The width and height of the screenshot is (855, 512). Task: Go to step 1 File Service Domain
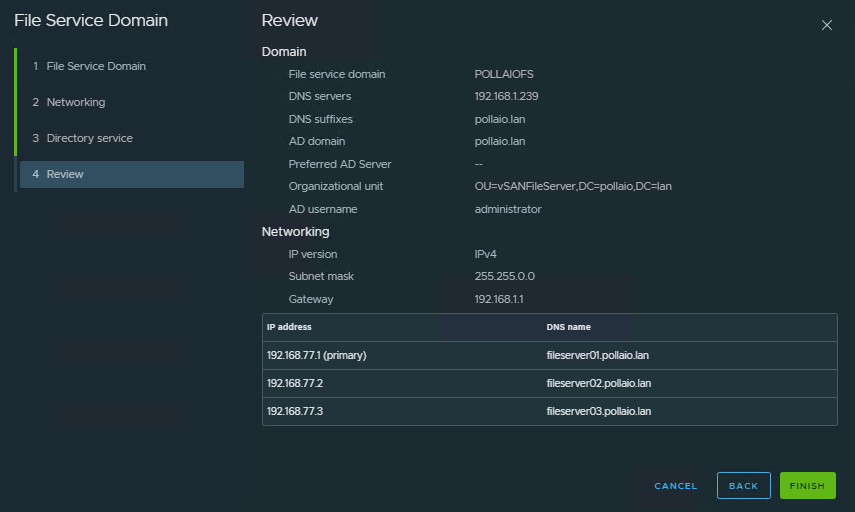point(131,66)
